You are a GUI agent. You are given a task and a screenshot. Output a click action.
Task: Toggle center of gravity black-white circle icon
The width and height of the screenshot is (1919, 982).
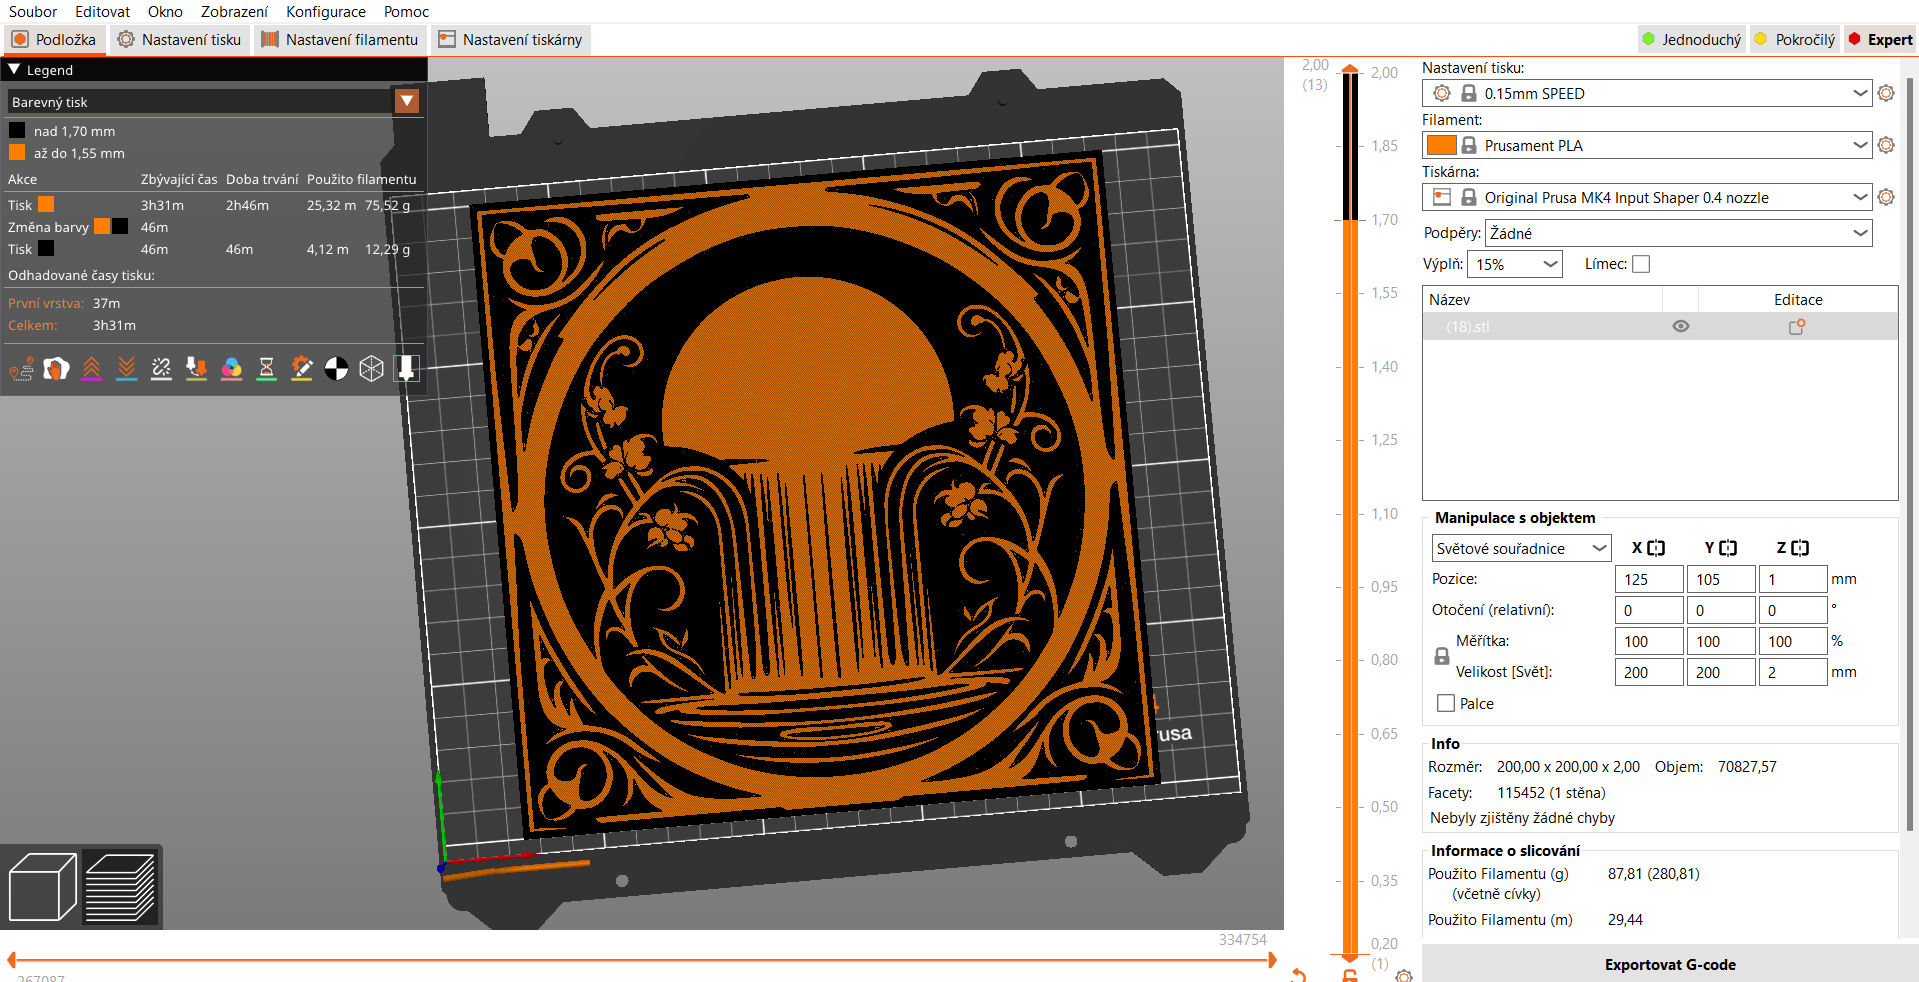[337, 369]
